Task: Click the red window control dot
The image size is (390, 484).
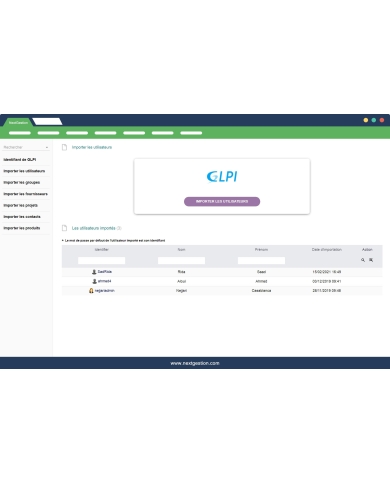Action: [382, 120]
